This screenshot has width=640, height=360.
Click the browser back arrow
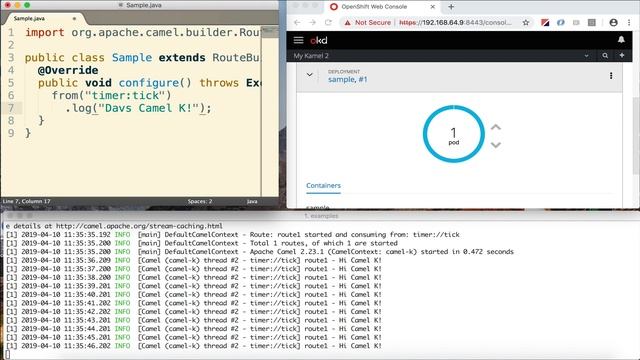[x=297, y=22]
